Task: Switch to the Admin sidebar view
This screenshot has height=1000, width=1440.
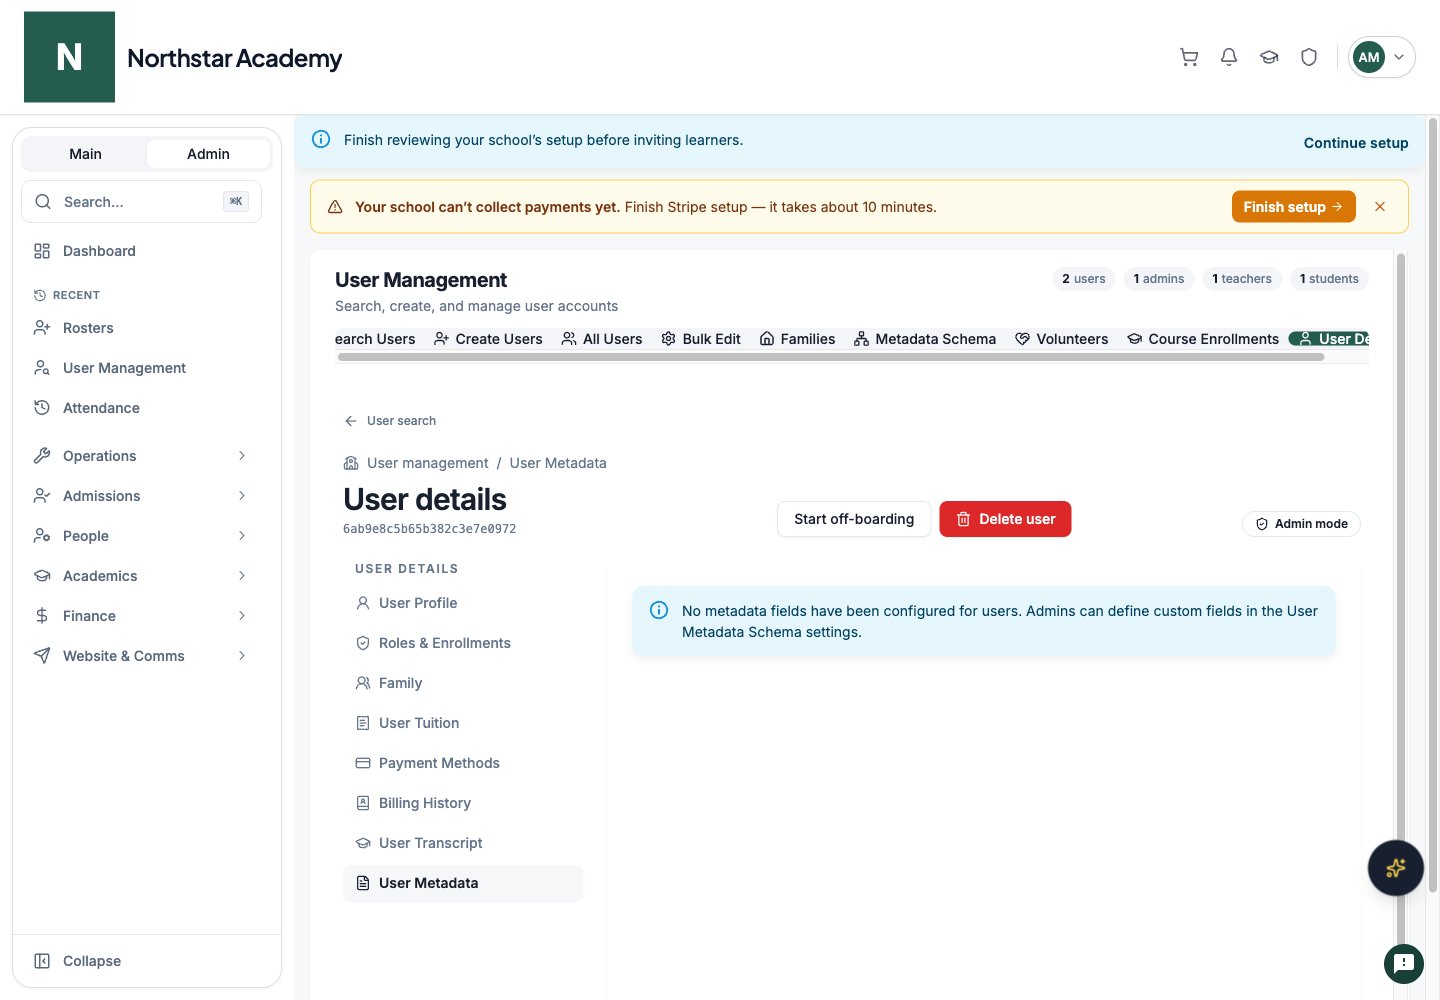Action: (x=208, y=154)
